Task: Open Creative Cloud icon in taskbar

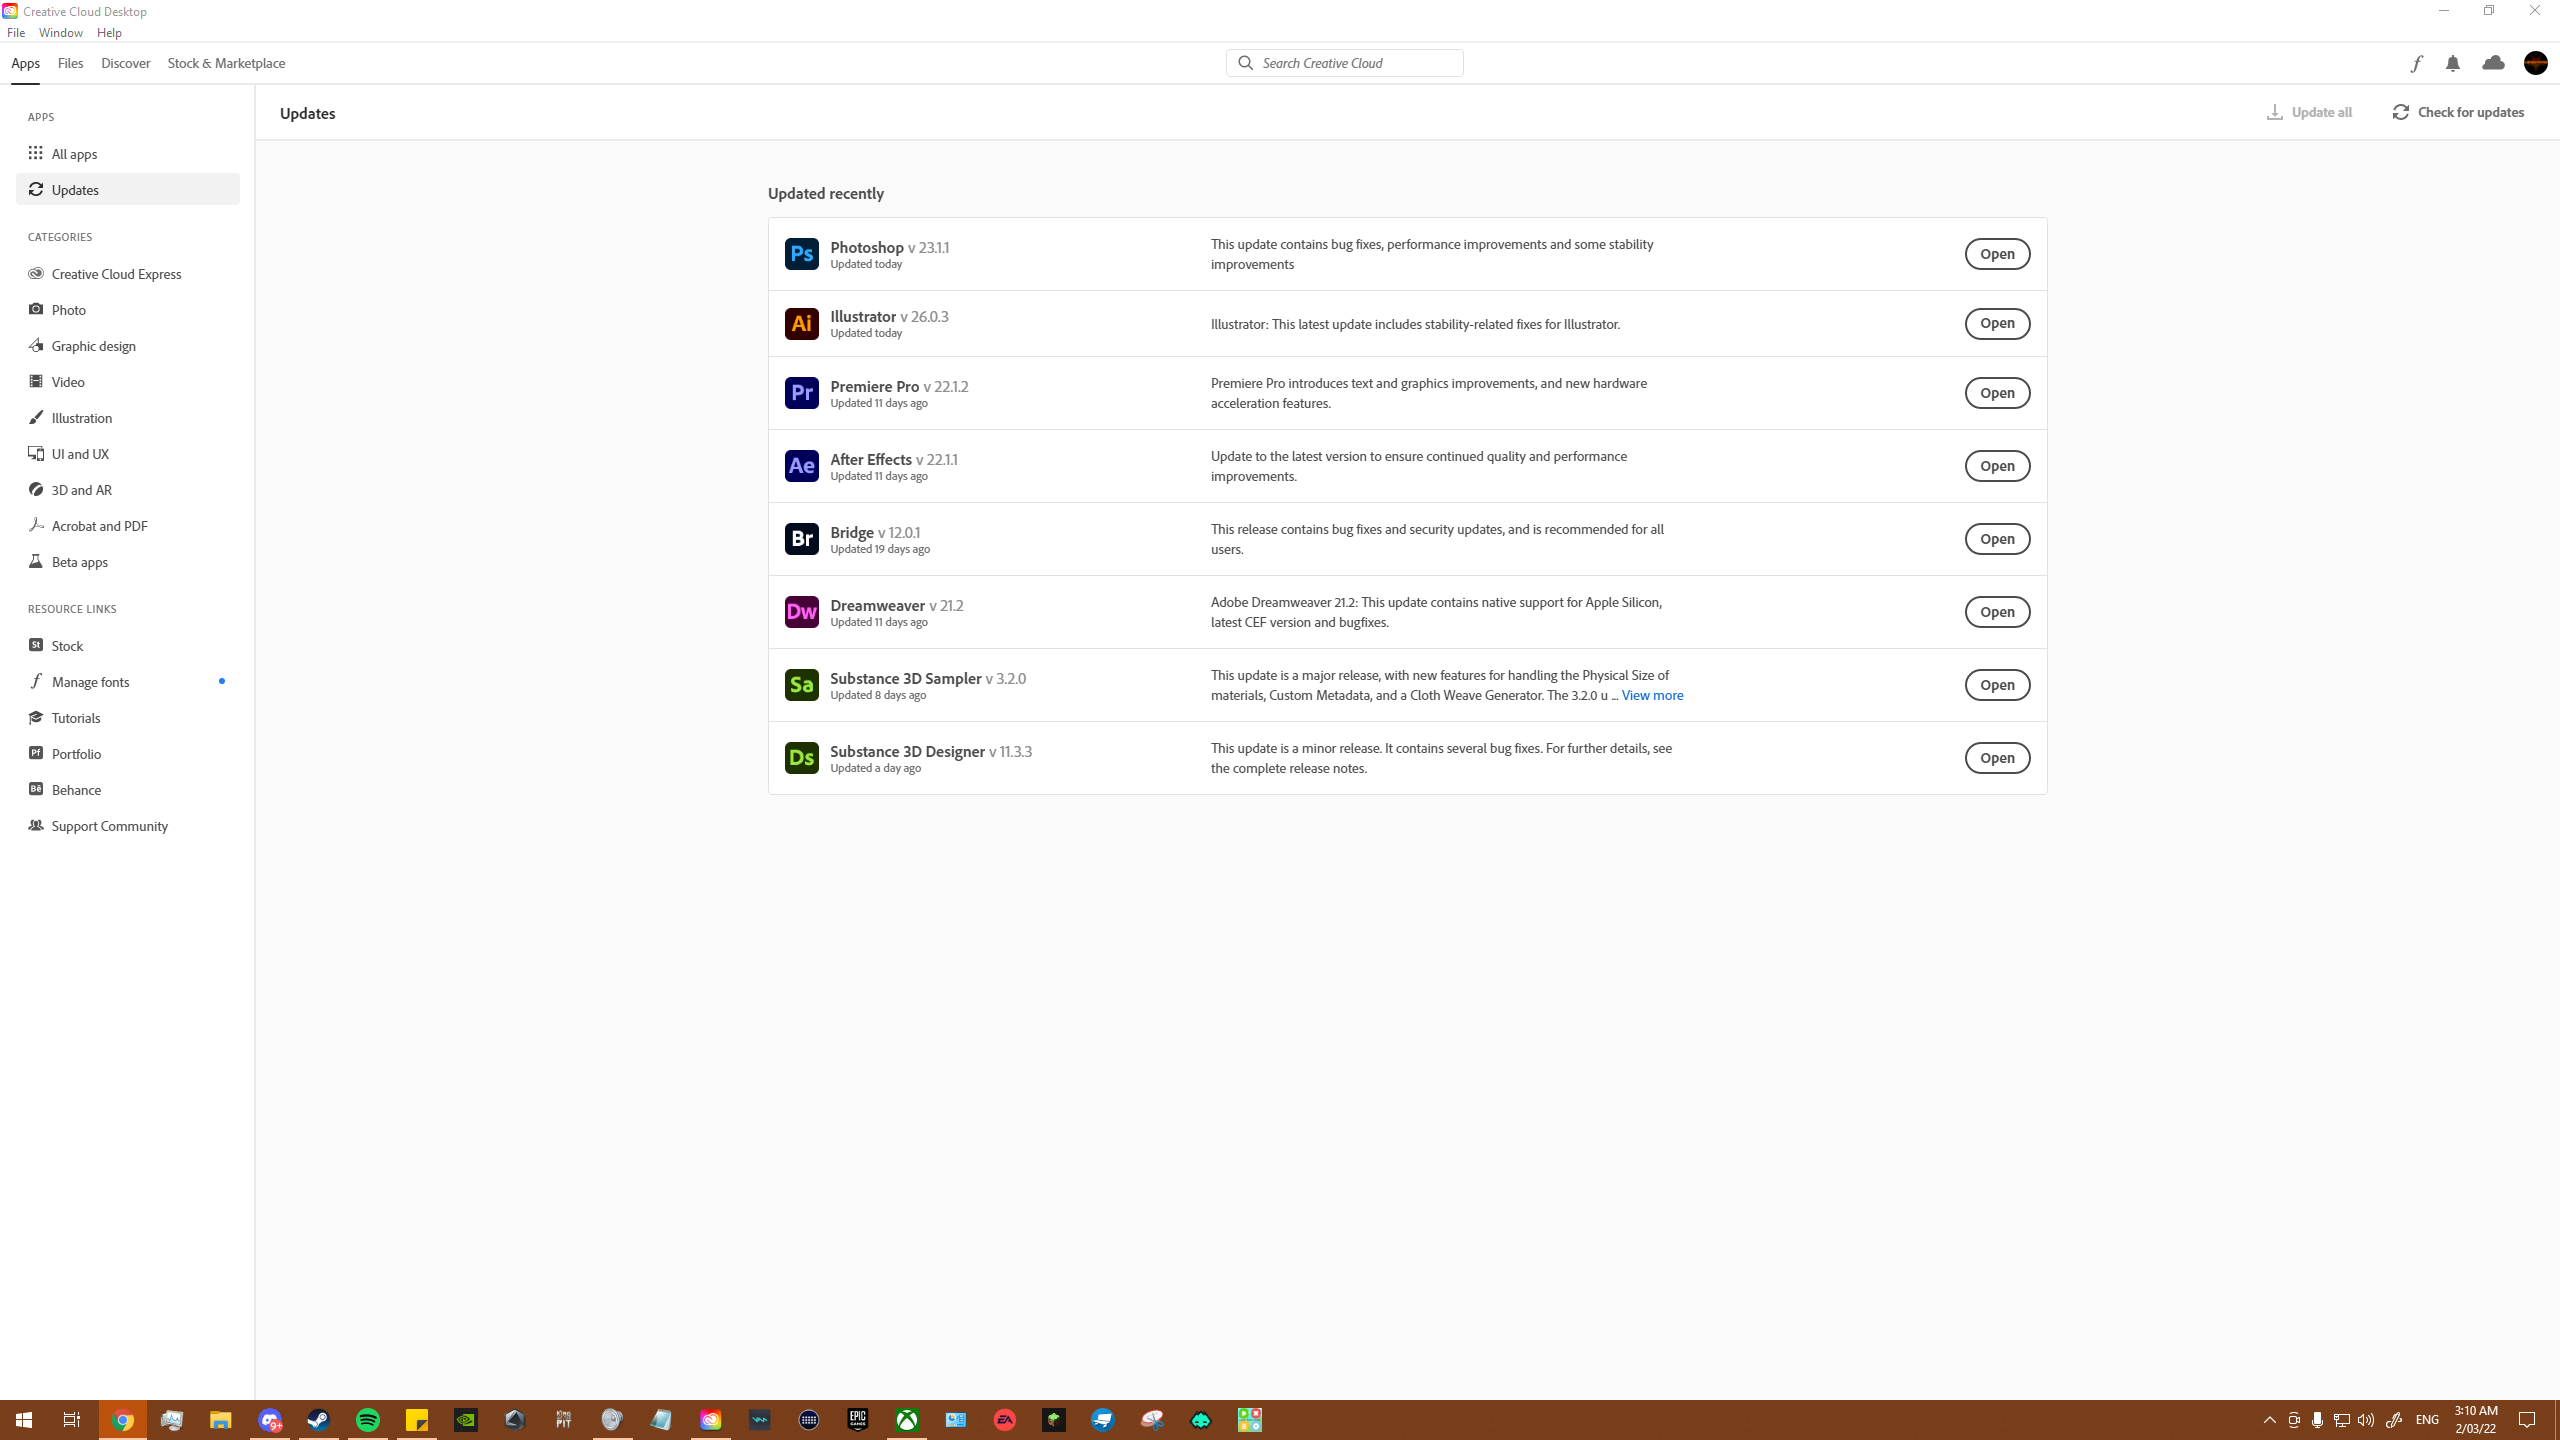Action: pos(711,1420)
